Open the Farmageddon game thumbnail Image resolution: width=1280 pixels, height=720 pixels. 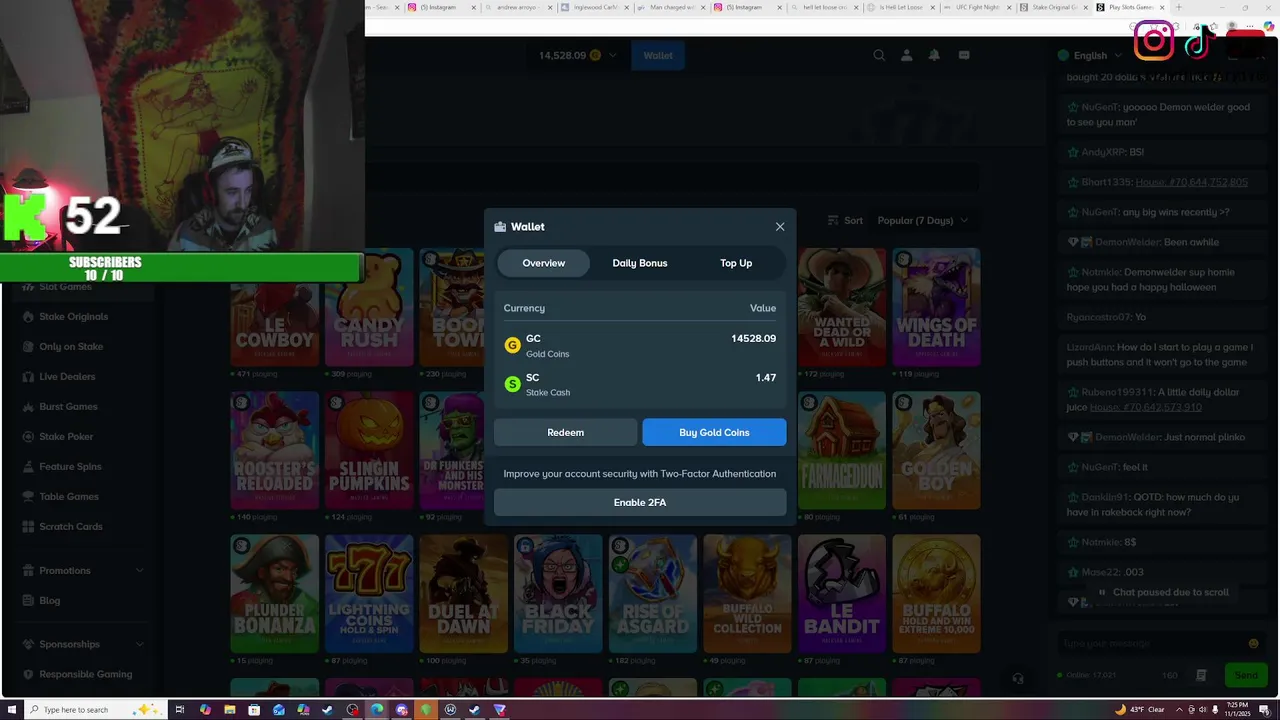coord(842,450)
